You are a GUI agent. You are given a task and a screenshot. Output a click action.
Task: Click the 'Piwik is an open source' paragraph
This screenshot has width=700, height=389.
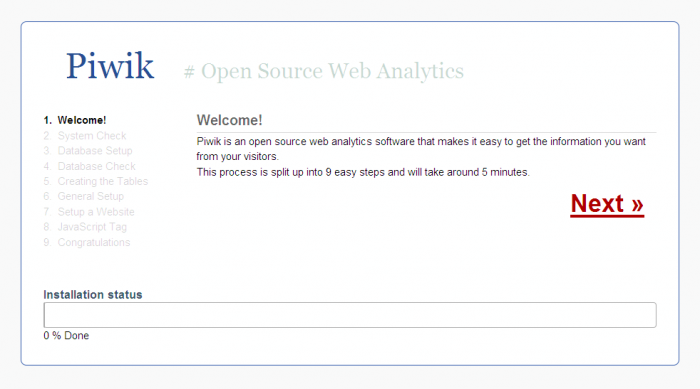click(421, 149)
